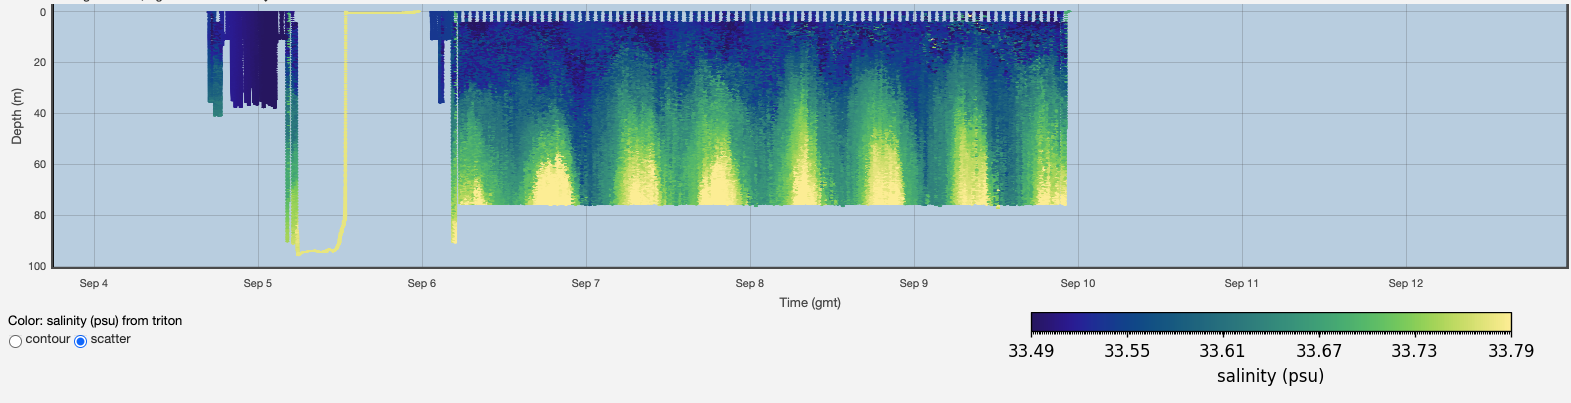Click the 100 depth axis tick label

click(37, 266)
